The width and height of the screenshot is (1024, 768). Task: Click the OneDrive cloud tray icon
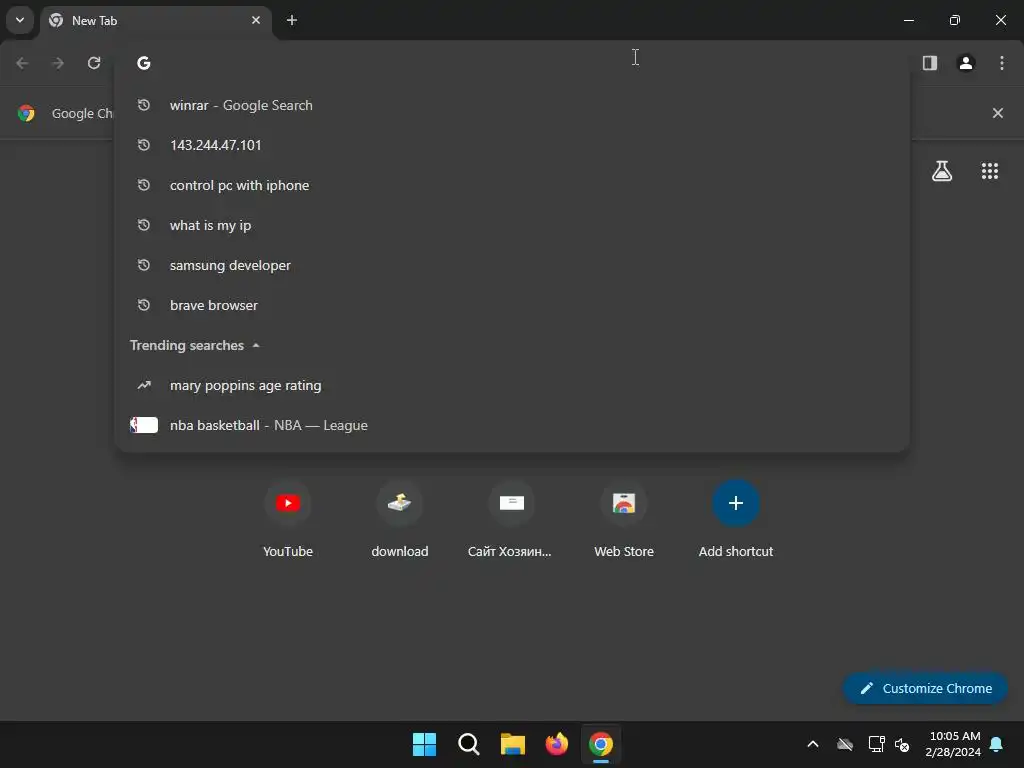tap(844, 744)
